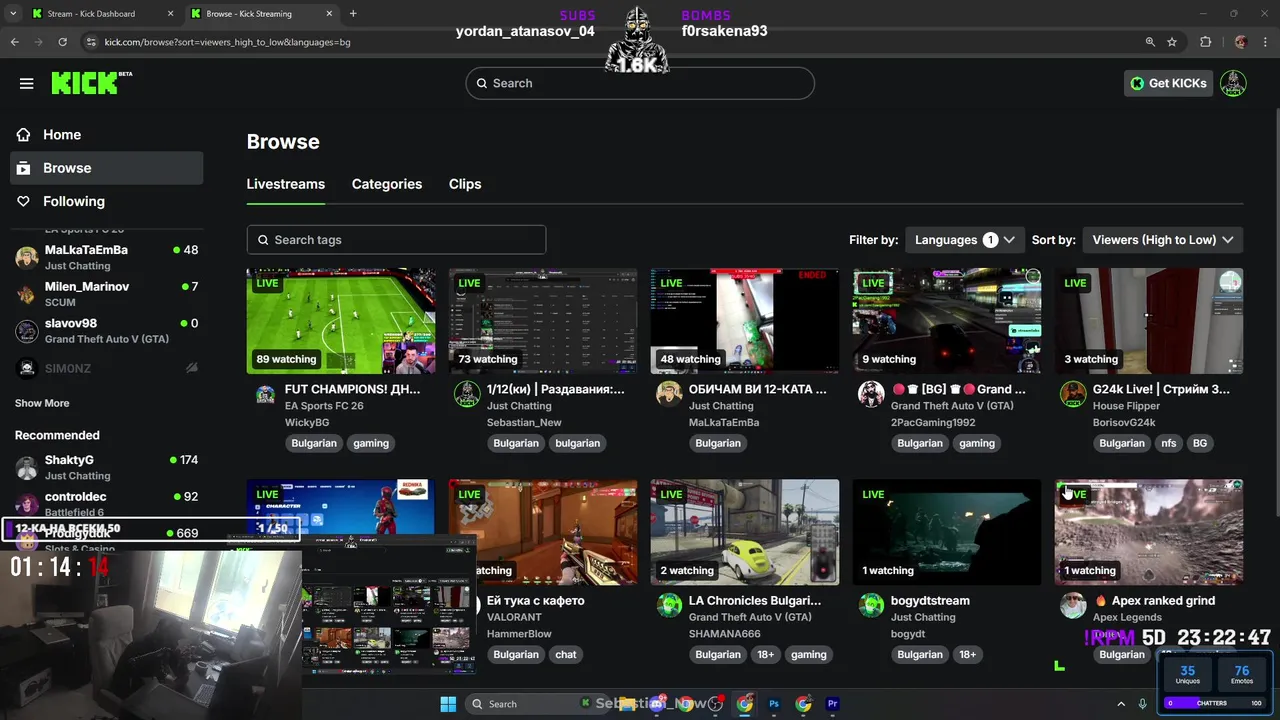This screenshot has width=1280, height=720.
Task: Reload the current page
Action: tap(62, 42)
